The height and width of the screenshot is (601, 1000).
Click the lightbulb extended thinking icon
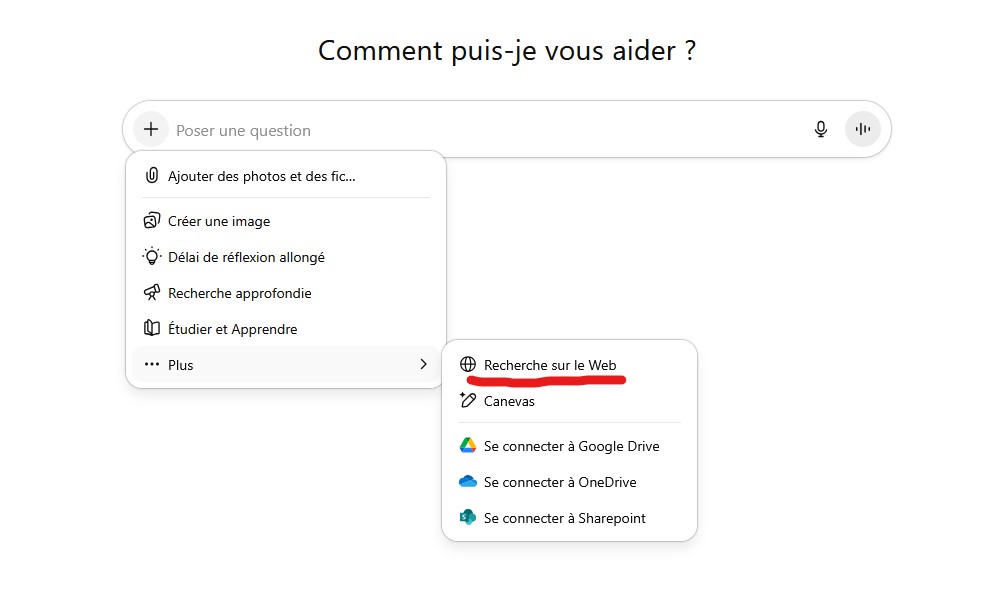pyautogui.click(x=152, y=256)
